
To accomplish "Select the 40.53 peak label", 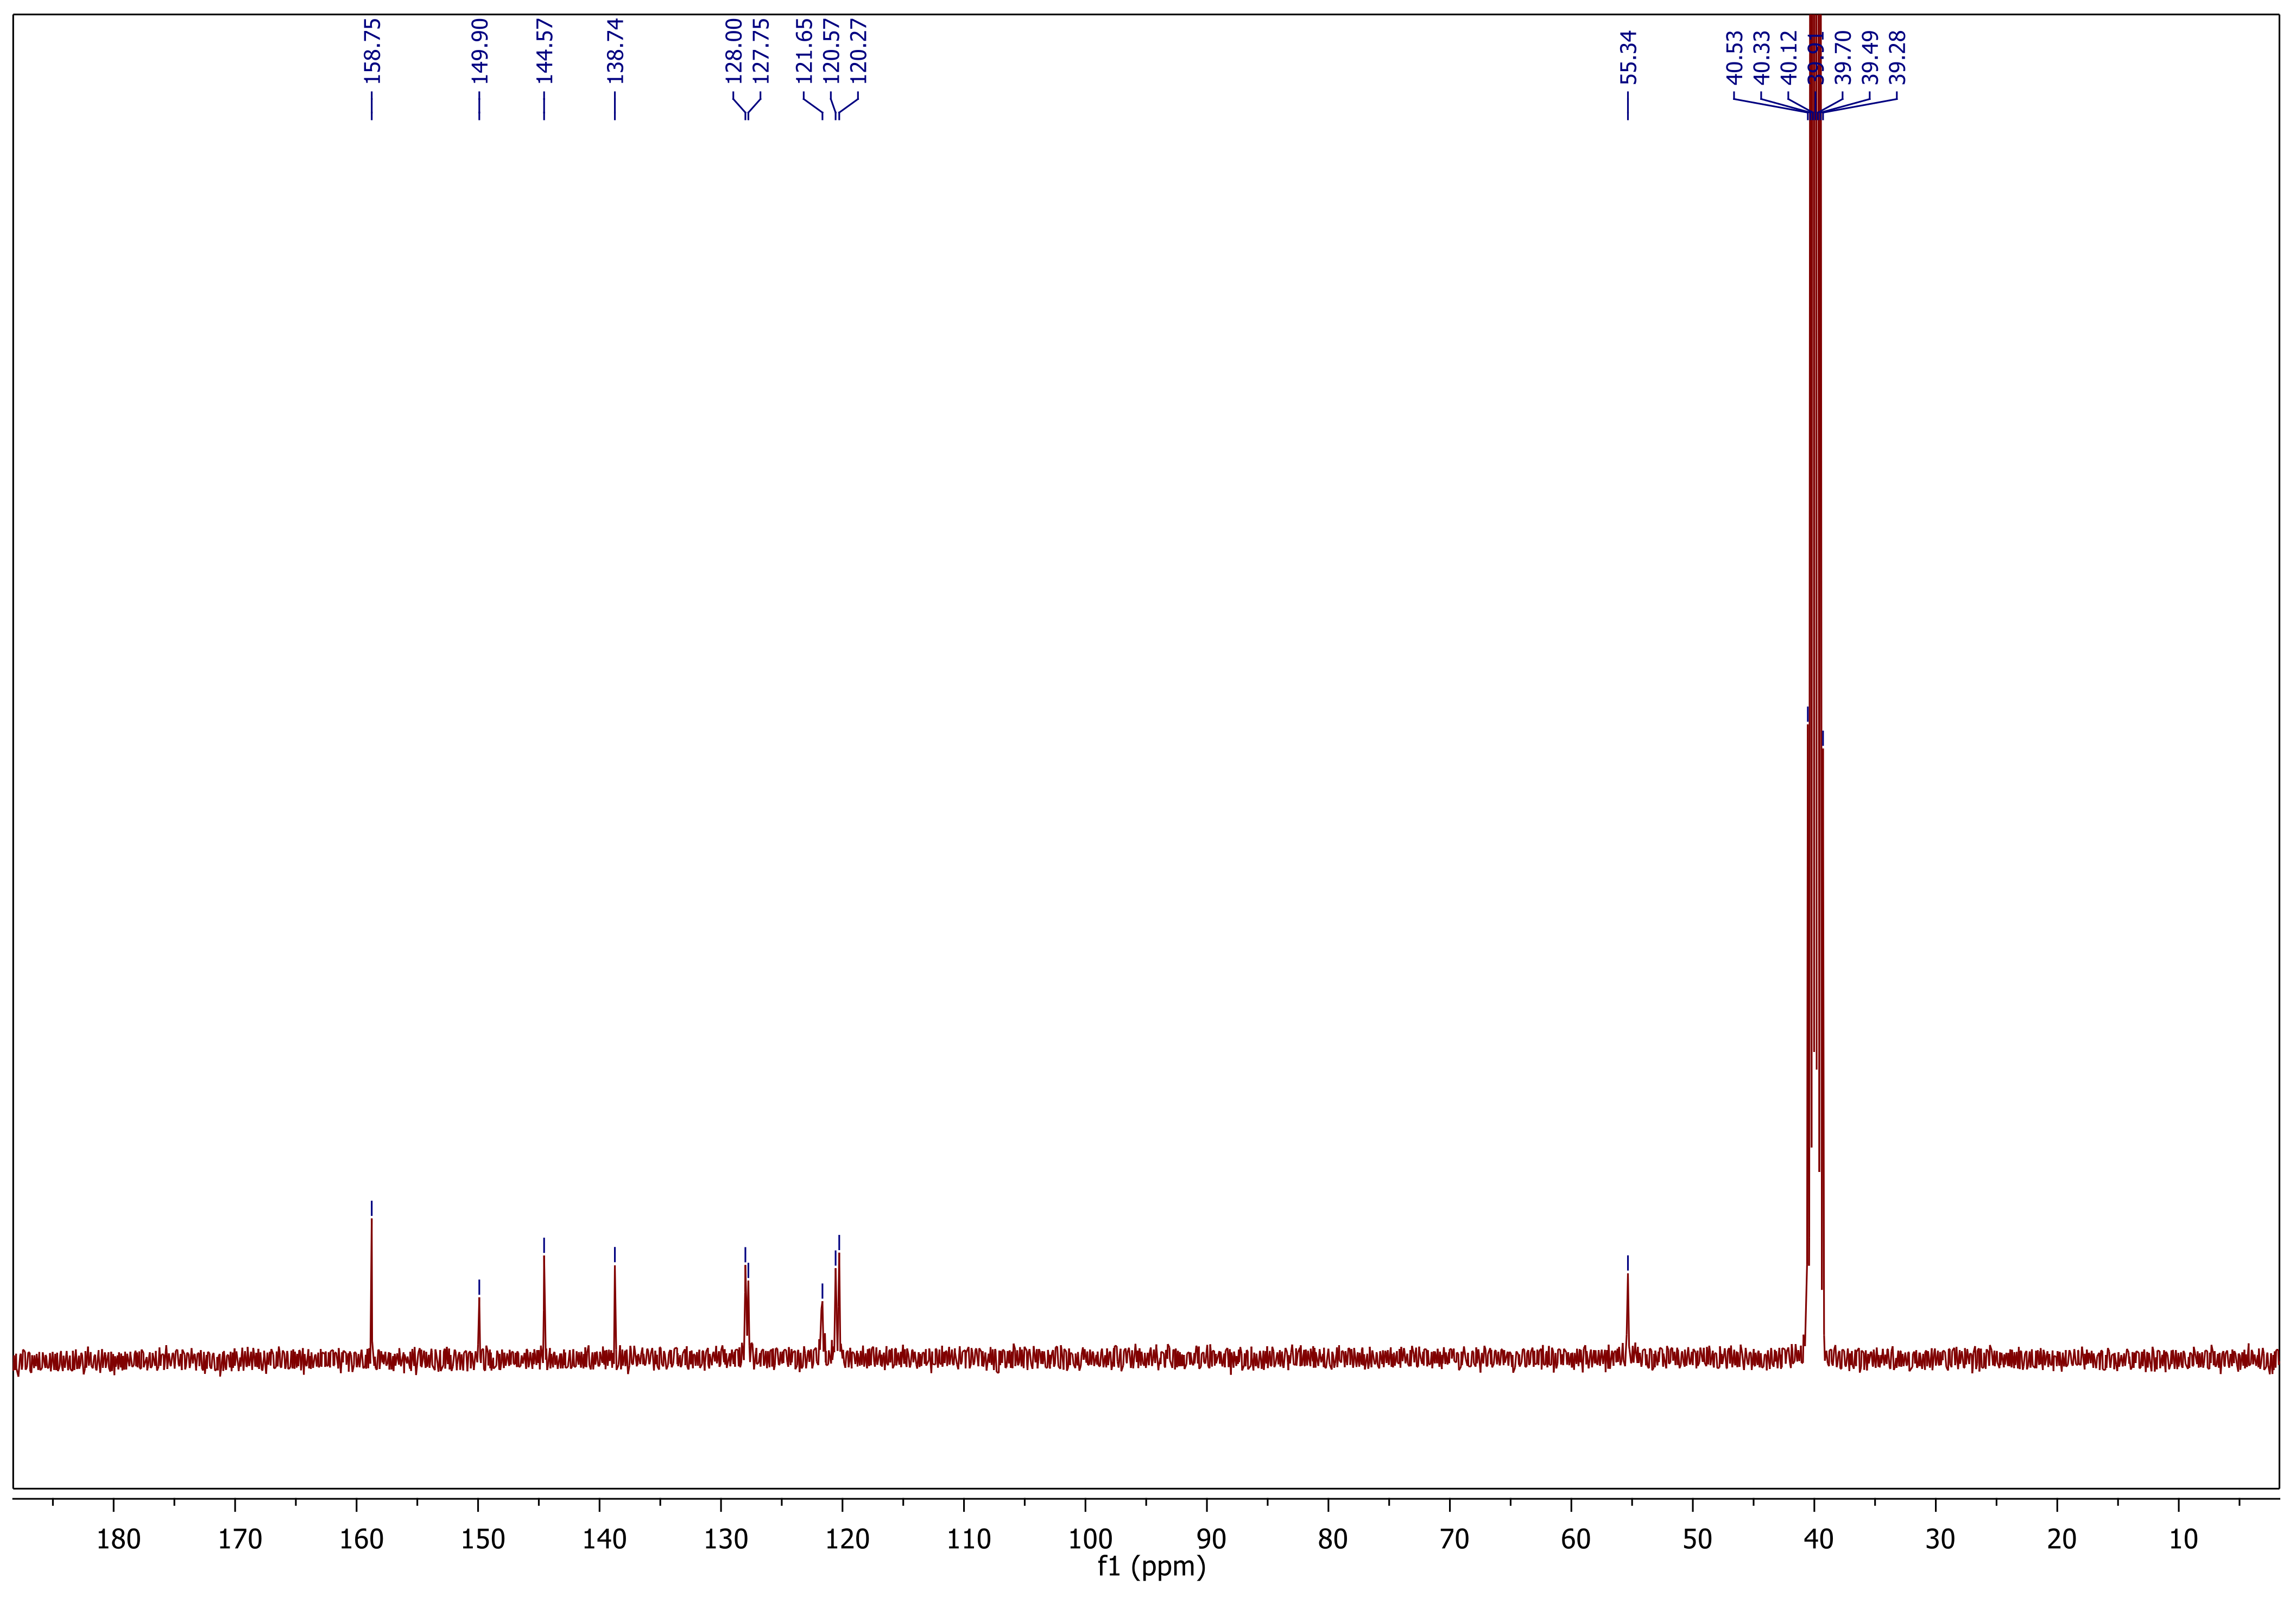I will [x=1735, y=57].
